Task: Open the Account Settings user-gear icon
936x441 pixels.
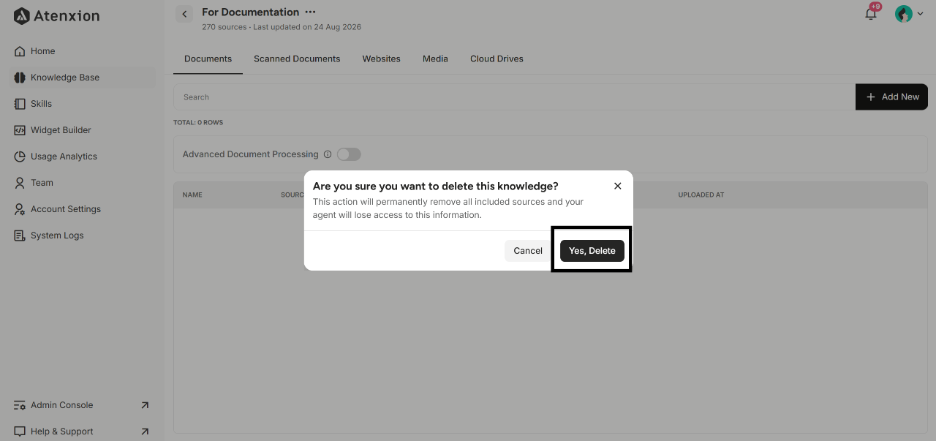Action: 20,209
